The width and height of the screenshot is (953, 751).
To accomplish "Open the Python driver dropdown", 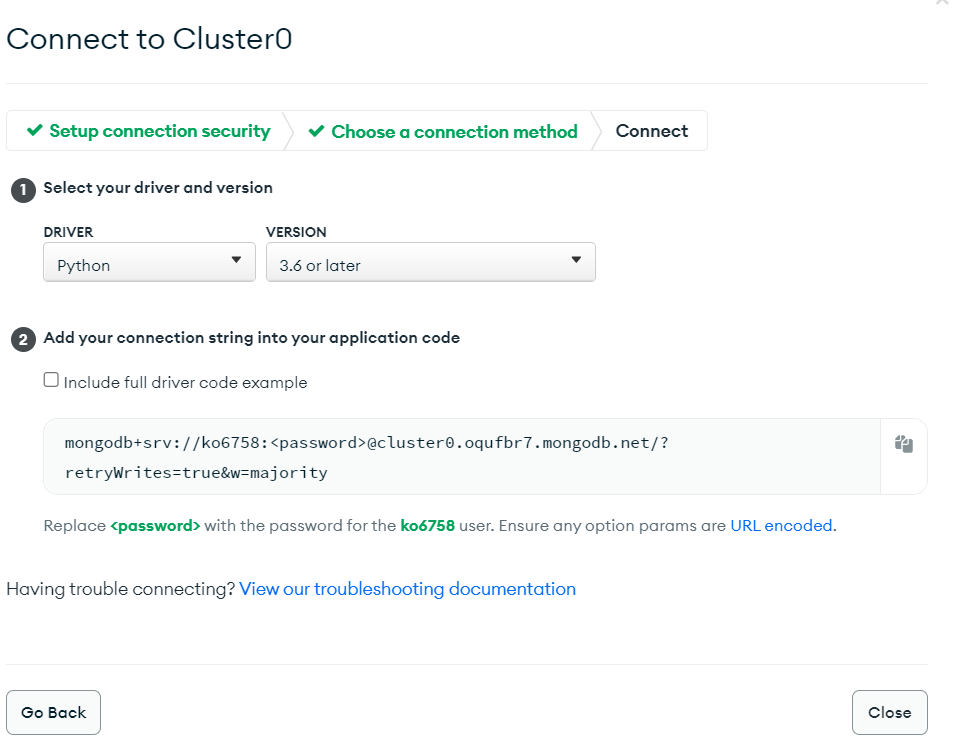I will coord(149,262).
